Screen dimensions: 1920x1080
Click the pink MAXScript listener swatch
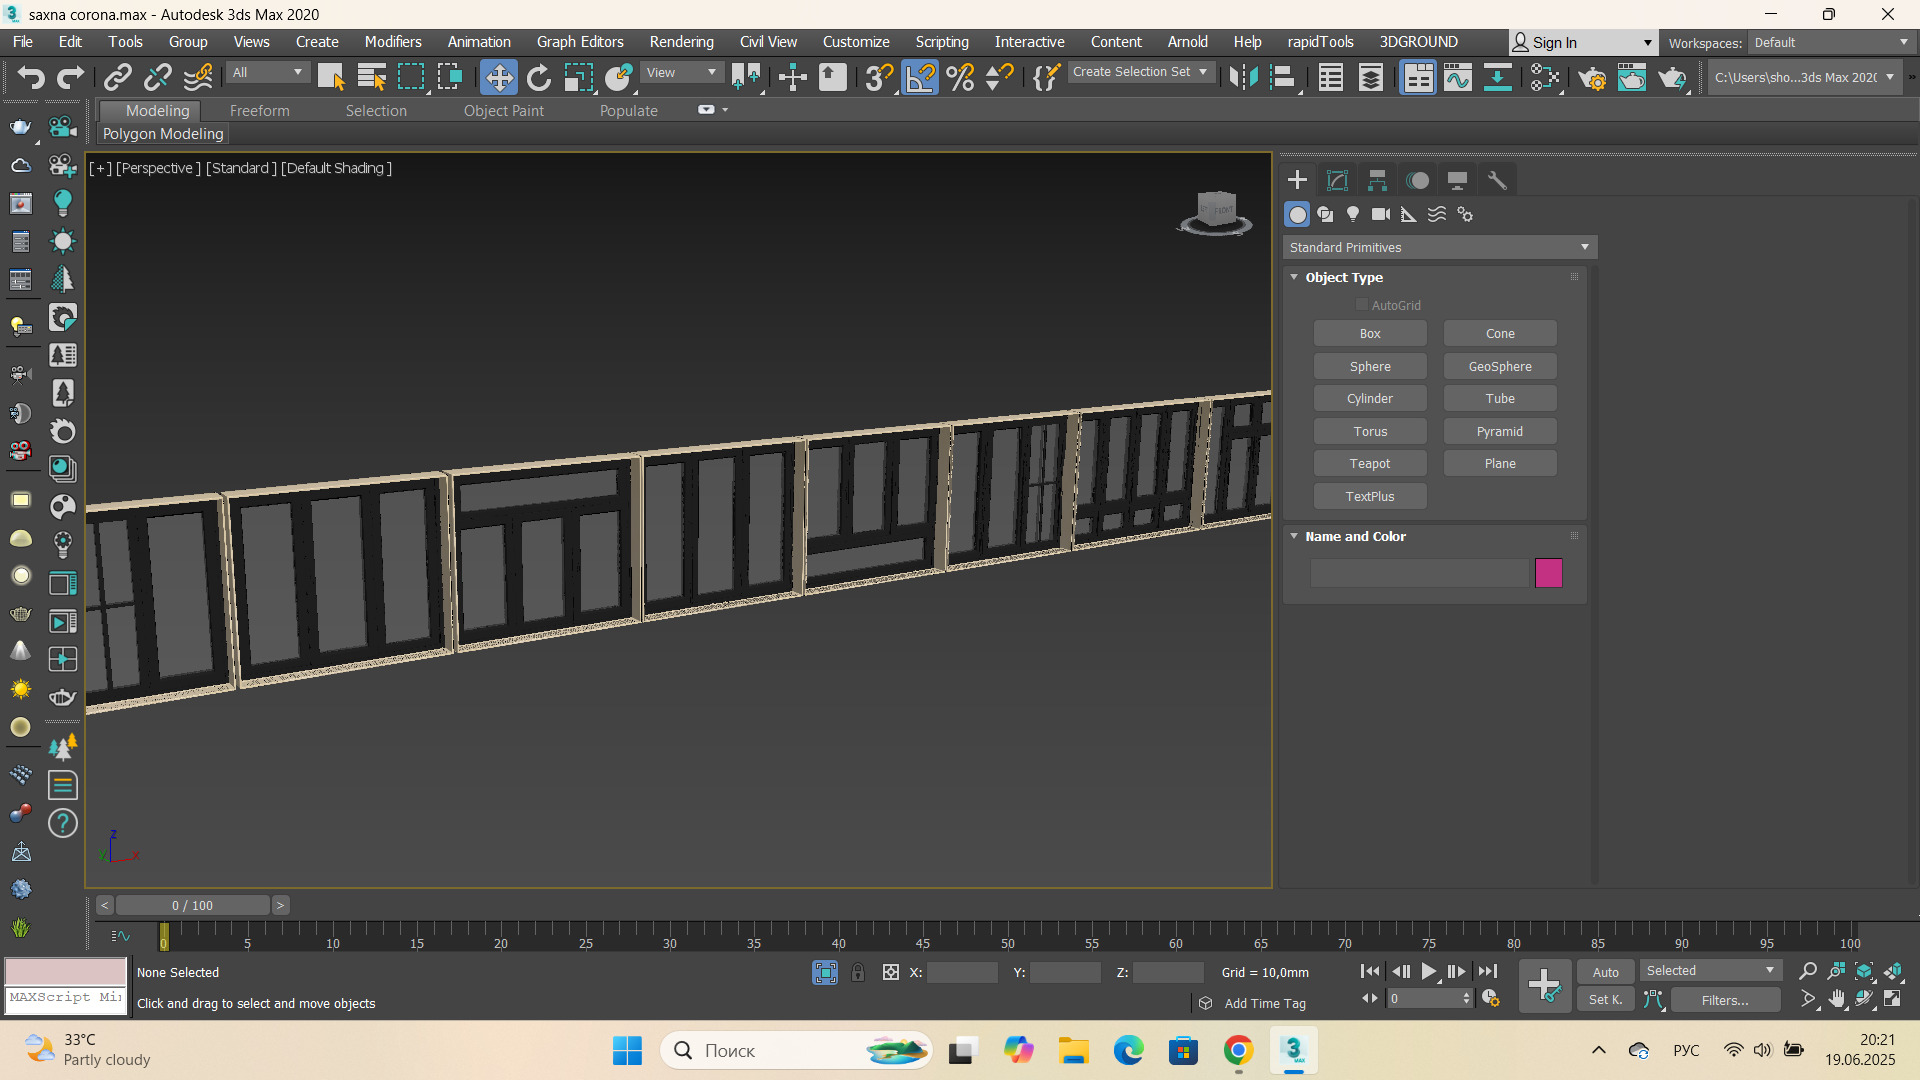(x=66, y=972)
